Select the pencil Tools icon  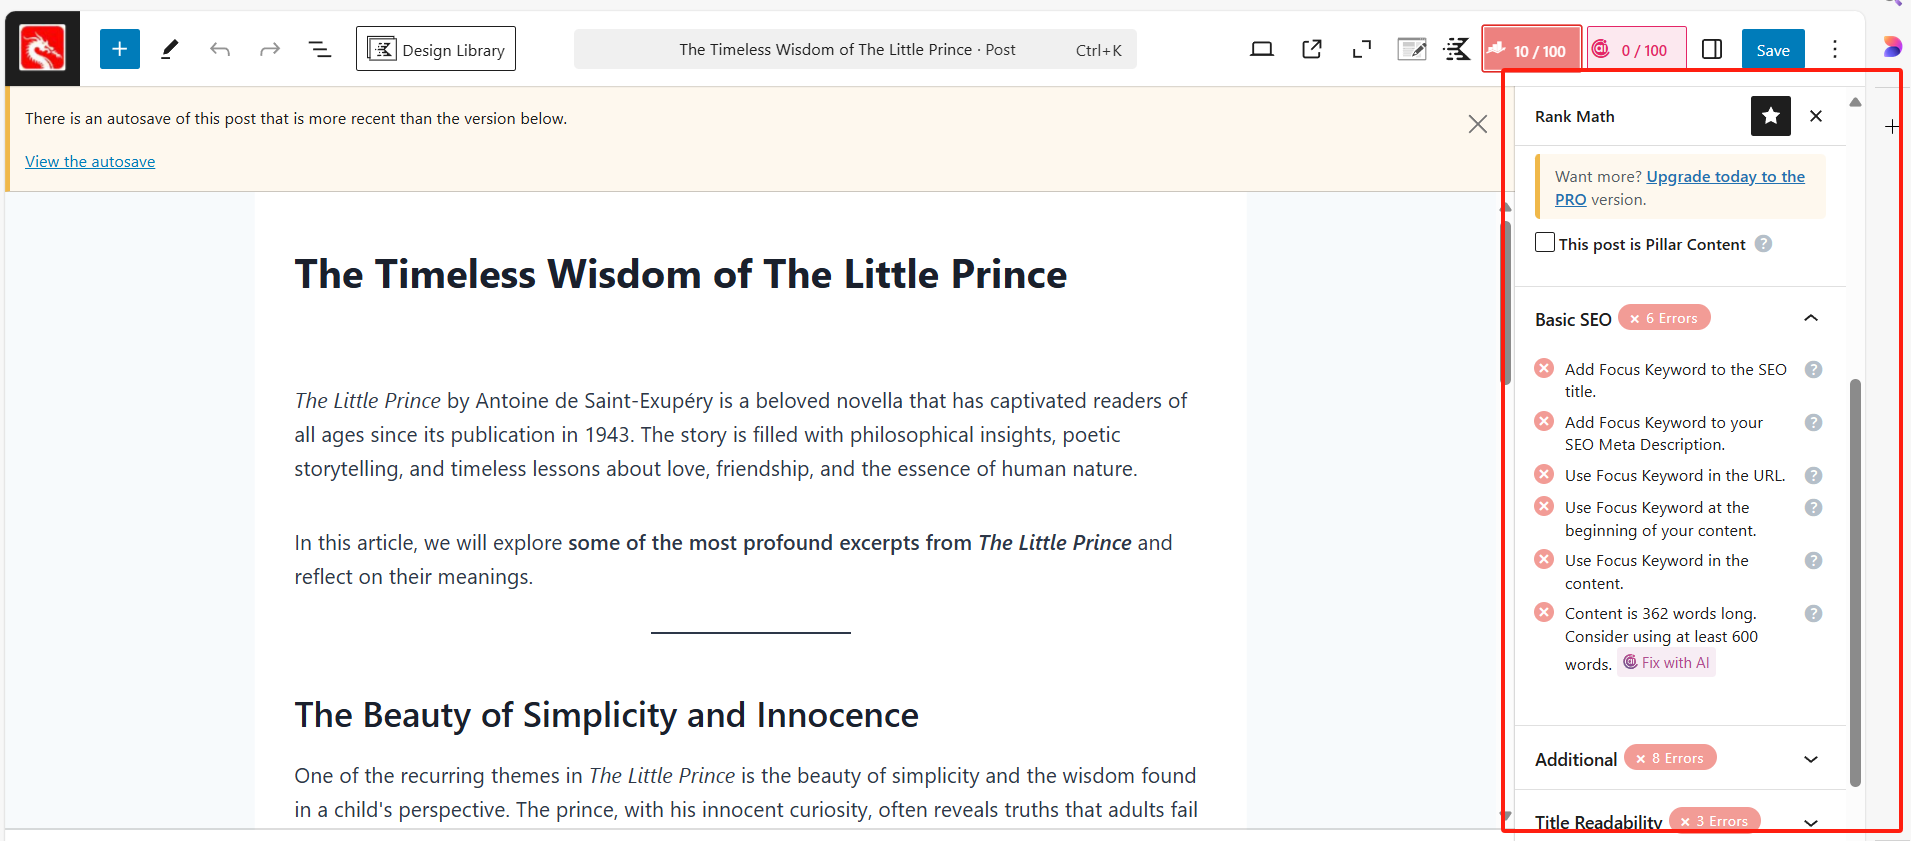tap(170, 49)
